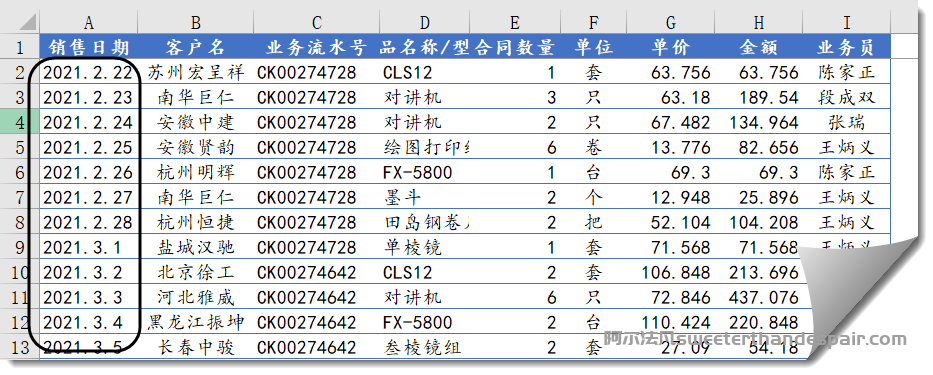This screenshot has height=375, width=933.
Task: Select column H header
Action: click(759, 23)
